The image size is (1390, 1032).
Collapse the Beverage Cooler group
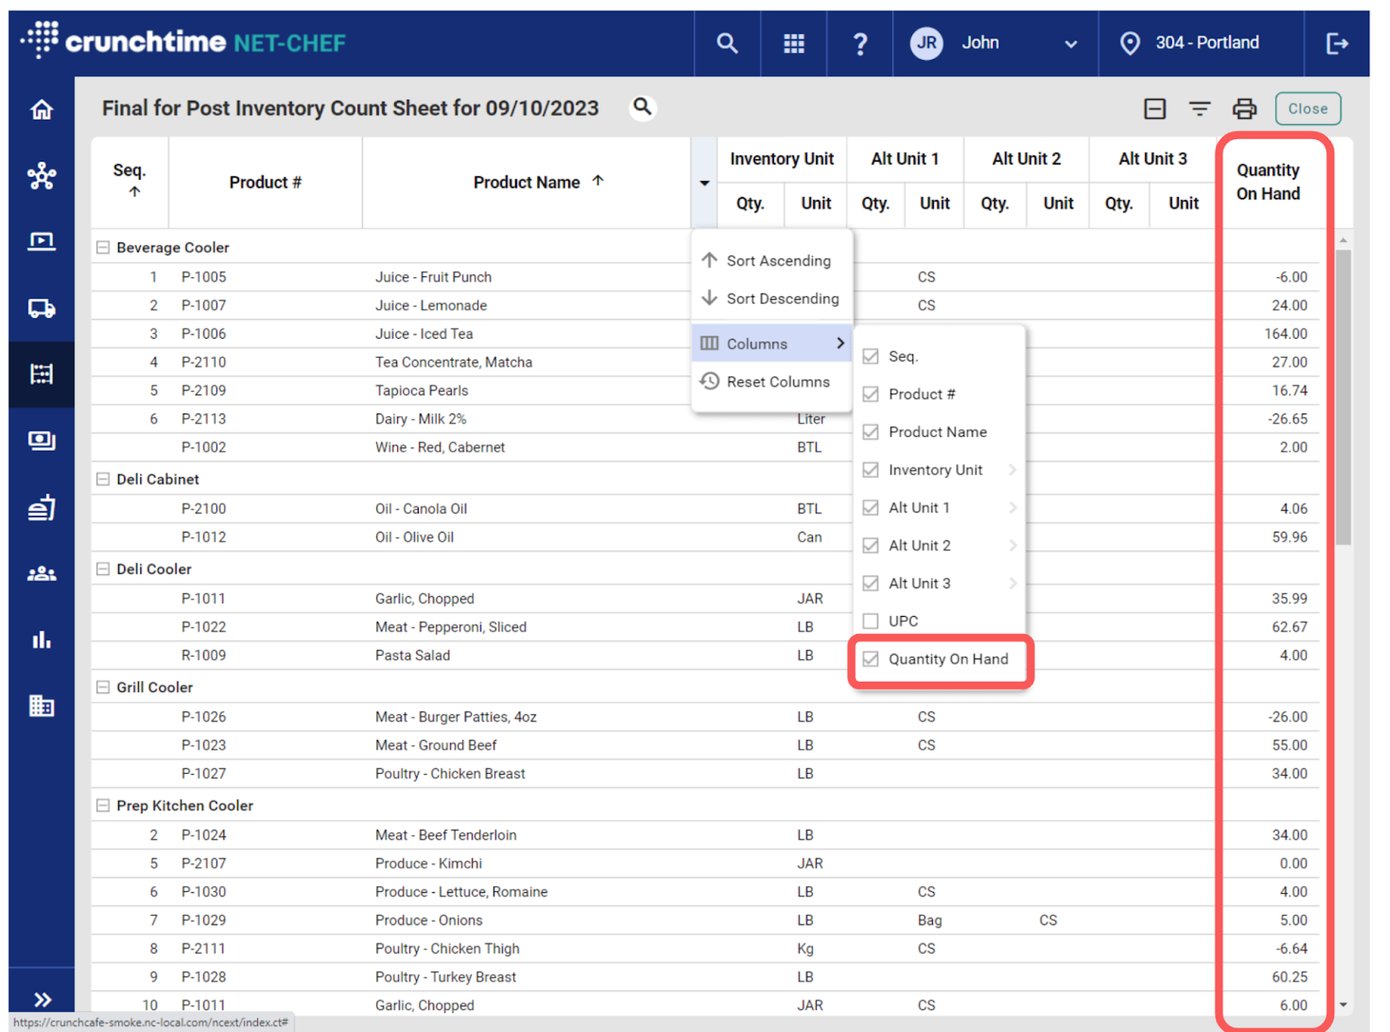[x=102, y=247]
